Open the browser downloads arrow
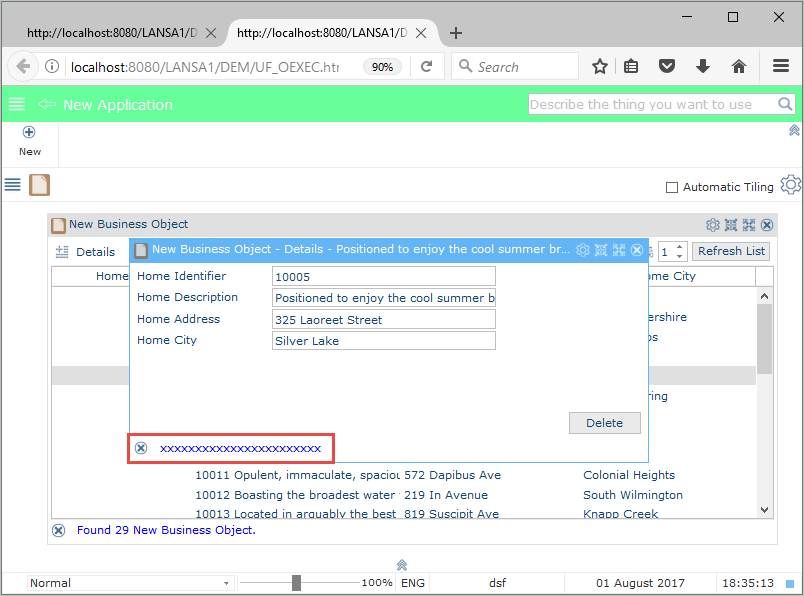 coord(703,67)
